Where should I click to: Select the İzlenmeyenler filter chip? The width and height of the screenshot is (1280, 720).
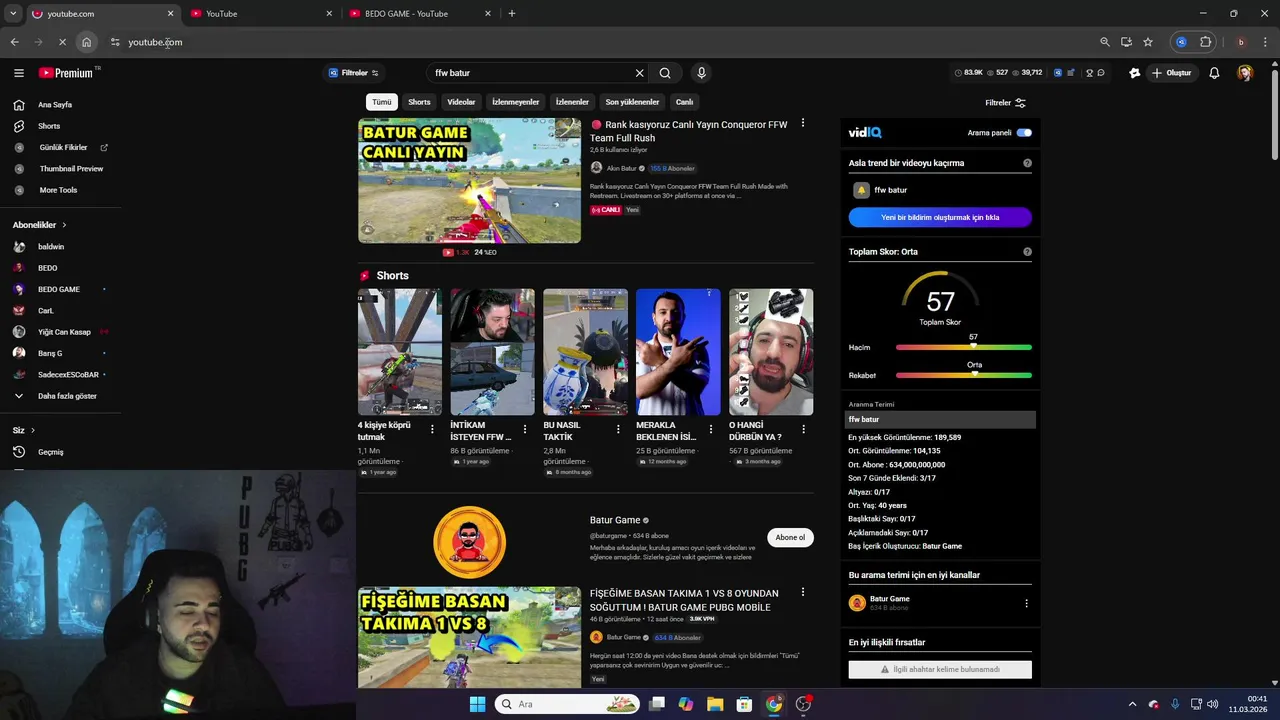tap(515, 102)
